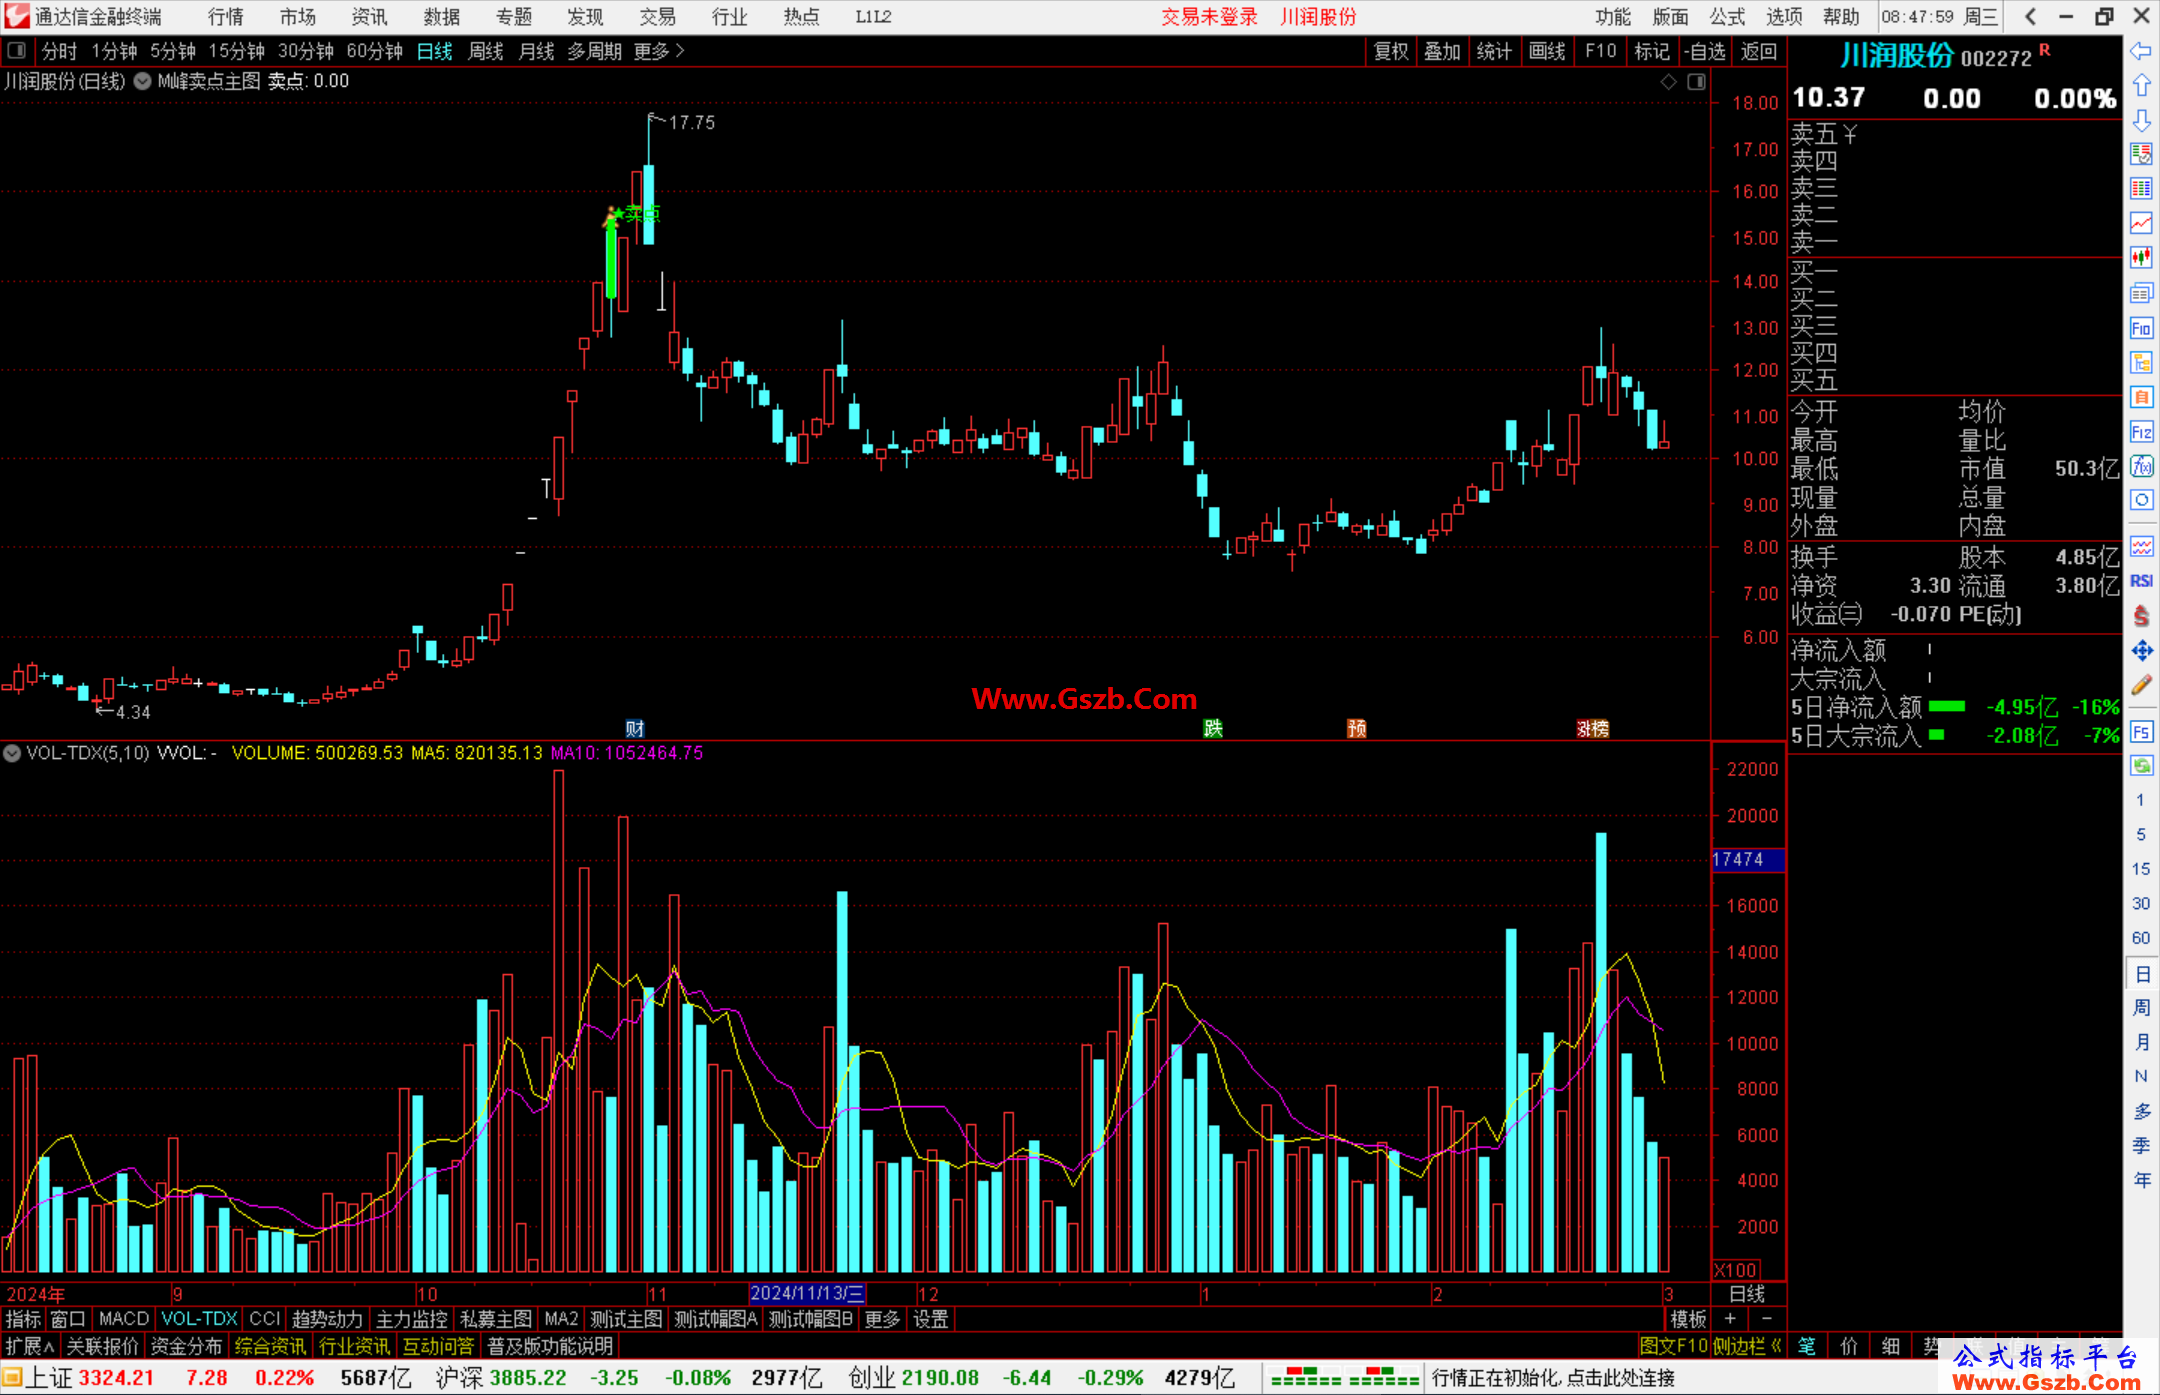The image size is (2160, 1395).
Task: Open the M峰卖点主图 indicator round dropdown
Action: 142,81
